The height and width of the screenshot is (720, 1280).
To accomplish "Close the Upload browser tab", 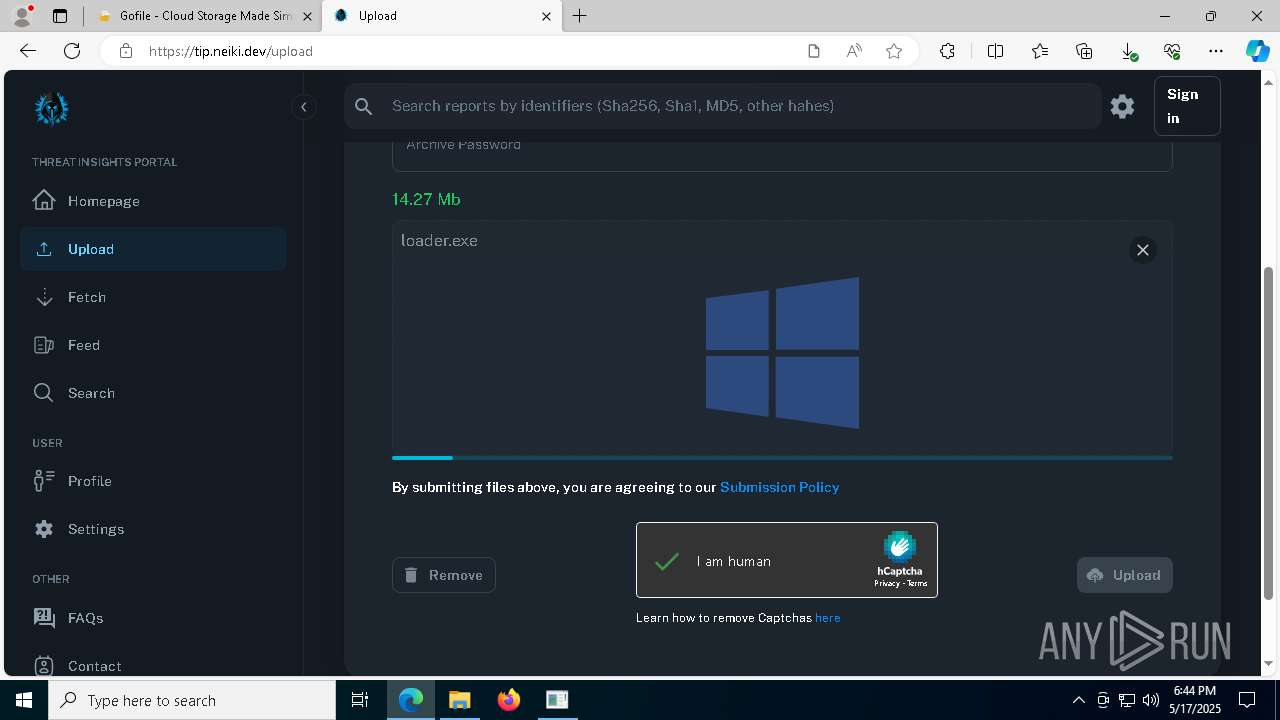I will [x=546, y=16].
